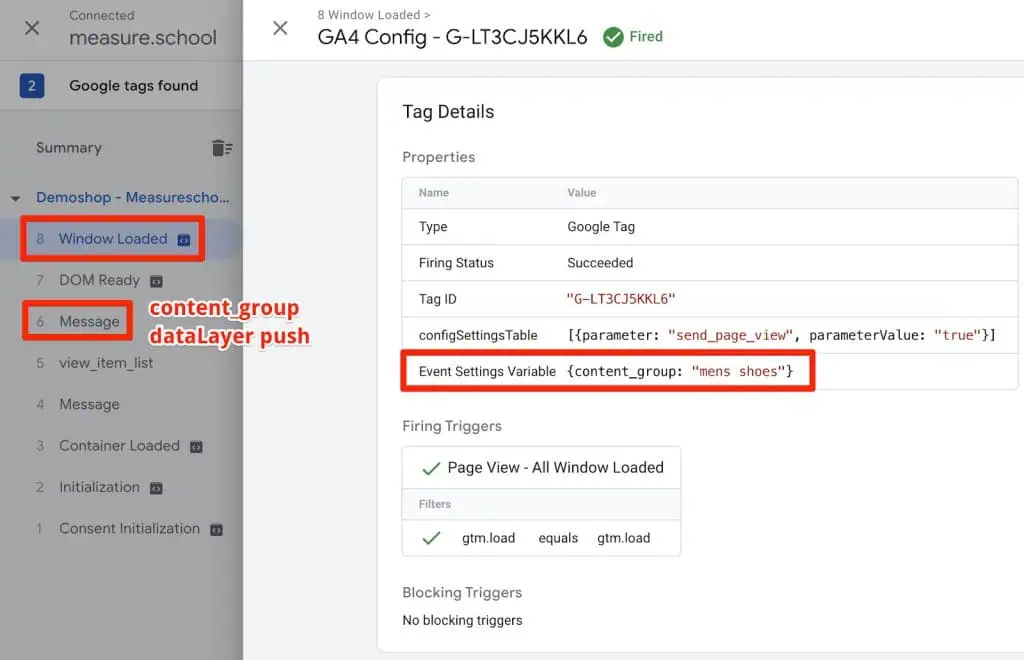
Task: Open Summary in the left sidebar
Action: coord(68,147)
